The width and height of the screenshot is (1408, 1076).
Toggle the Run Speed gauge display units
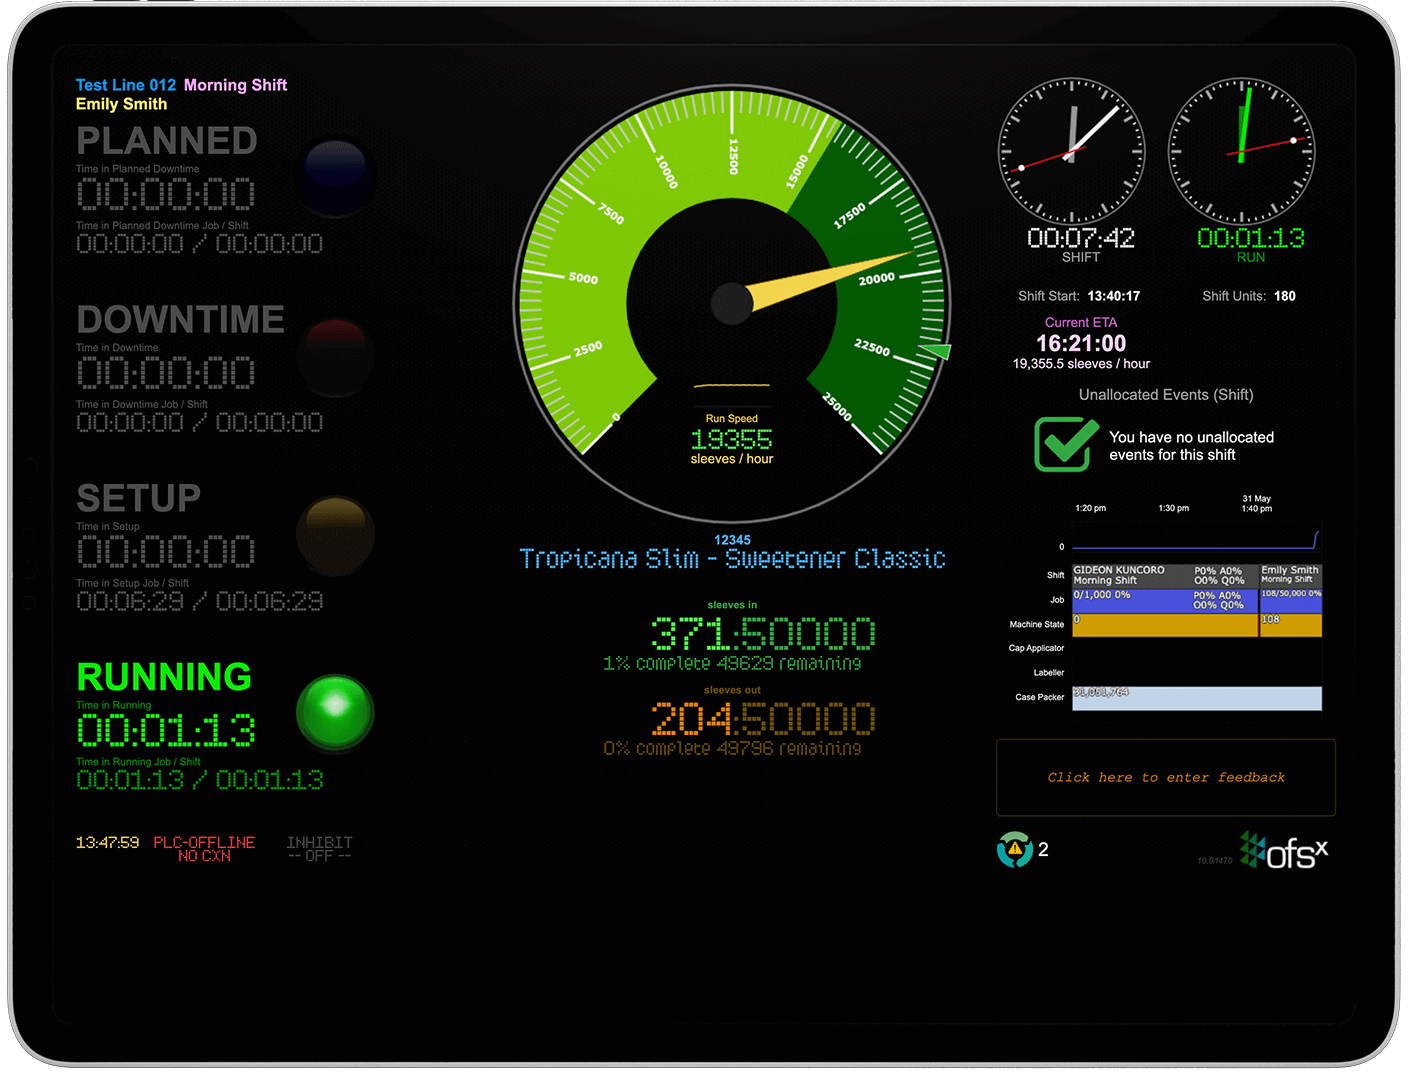tap(732, 440)
